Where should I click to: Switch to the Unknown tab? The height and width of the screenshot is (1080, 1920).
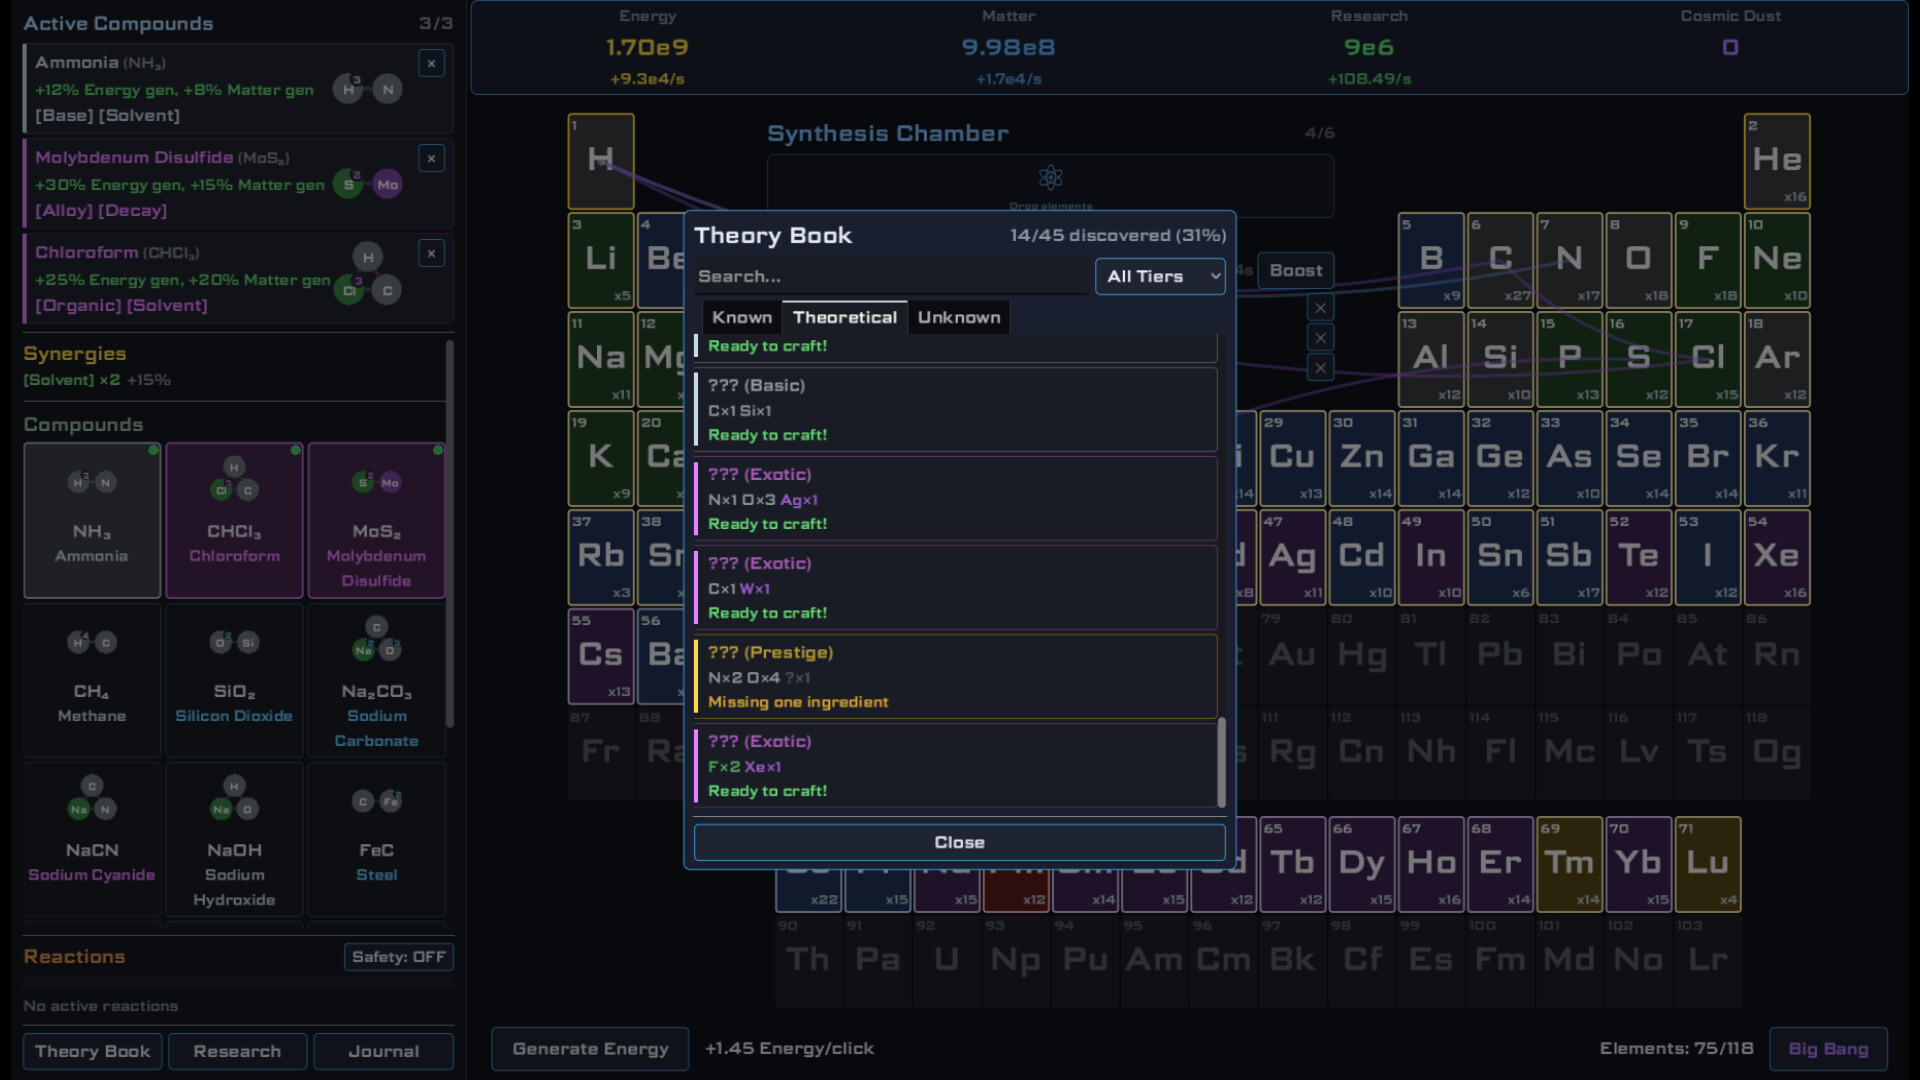click(x=958, y=316)
